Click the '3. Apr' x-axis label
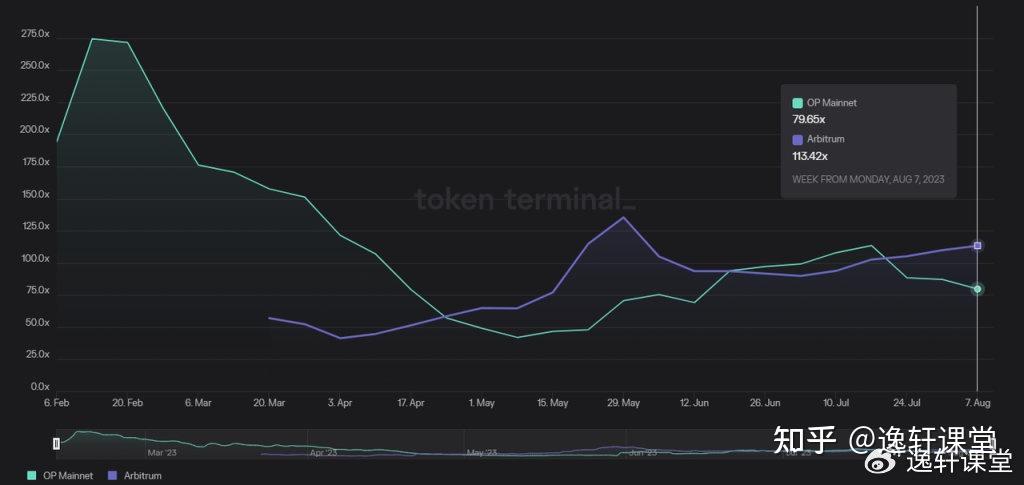 click(x=340, y=403)
